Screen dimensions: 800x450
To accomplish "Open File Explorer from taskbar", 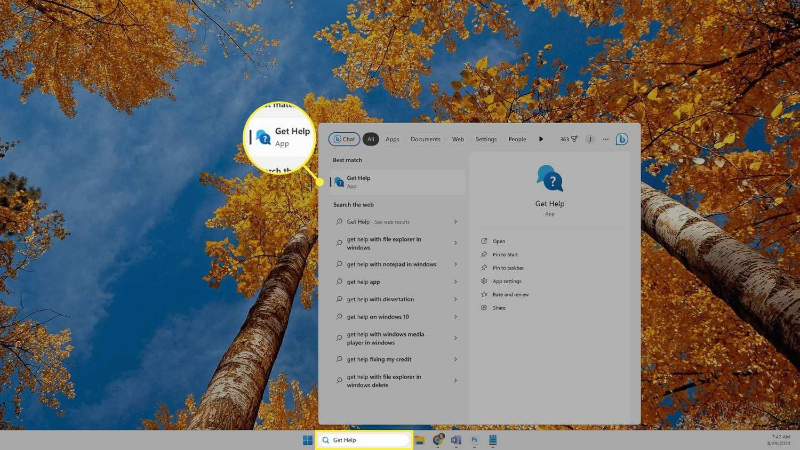I will 419,440.
